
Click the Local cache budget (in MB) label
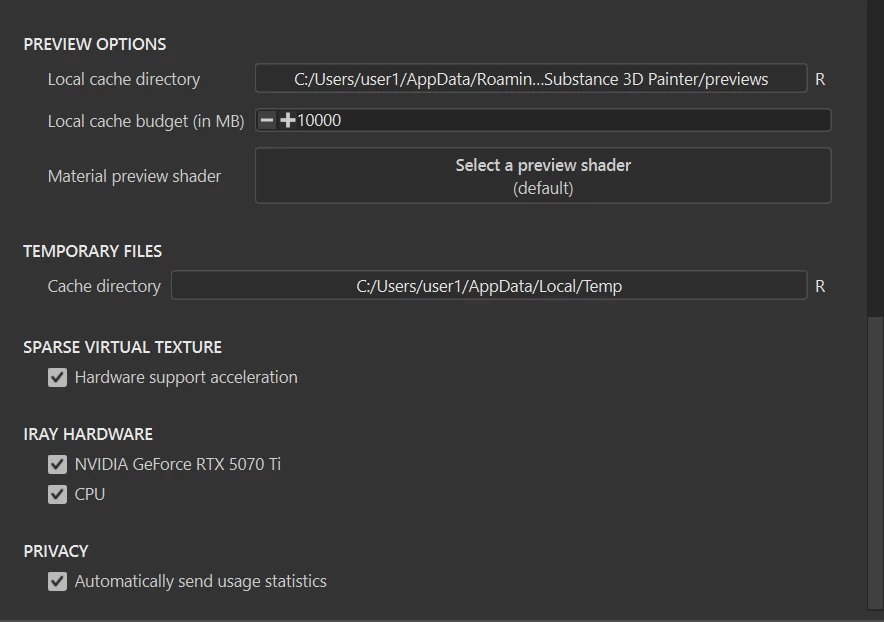tap(146, 121)
